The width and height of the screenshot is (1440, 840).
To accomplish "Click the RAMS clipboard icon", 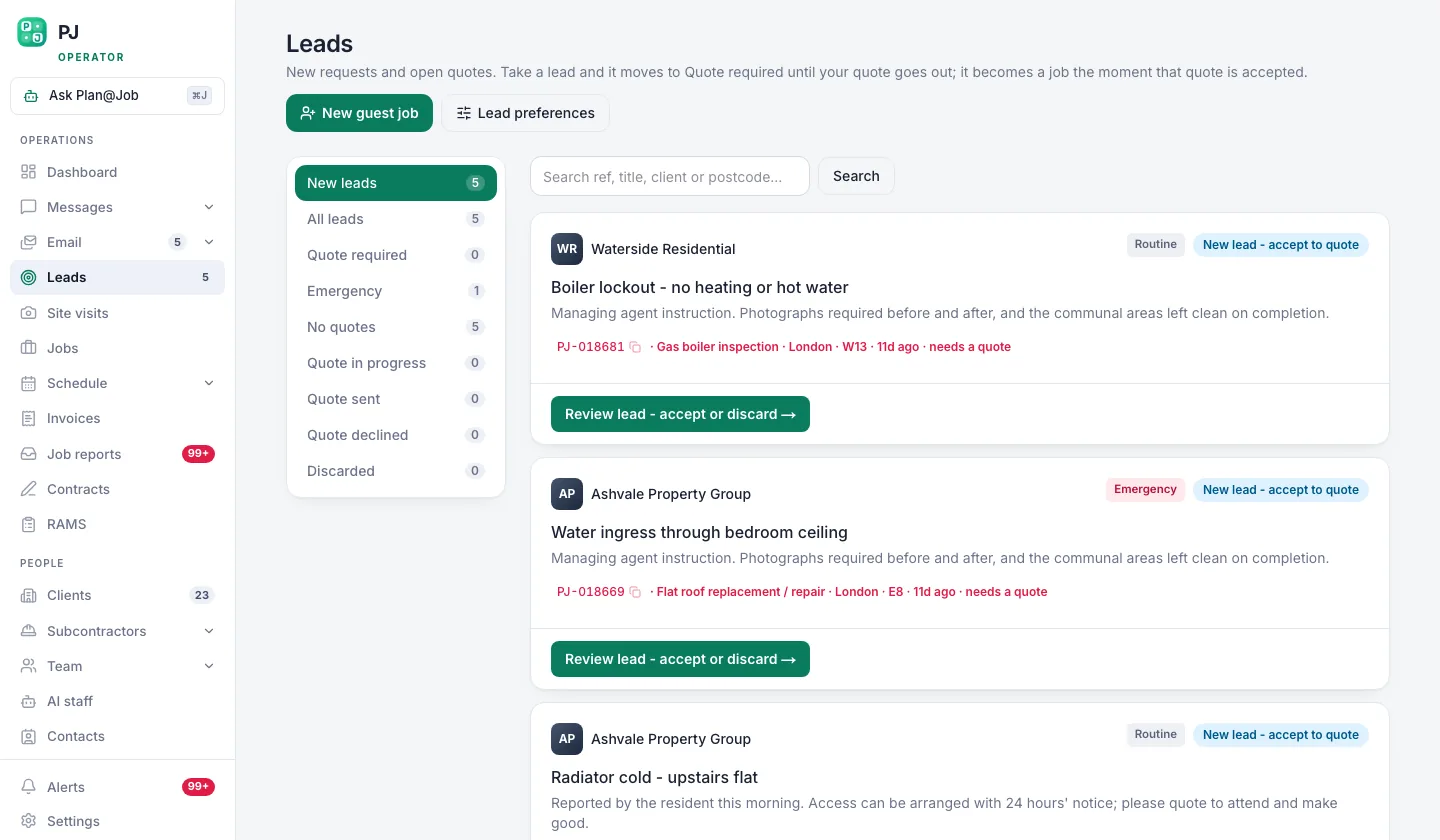I will click(x=29, y=524).
